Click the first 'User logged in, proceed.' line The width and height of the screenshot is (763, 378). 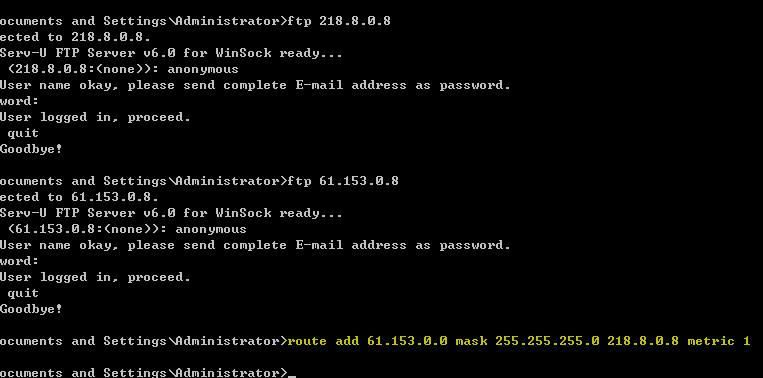tap(95, 117)
